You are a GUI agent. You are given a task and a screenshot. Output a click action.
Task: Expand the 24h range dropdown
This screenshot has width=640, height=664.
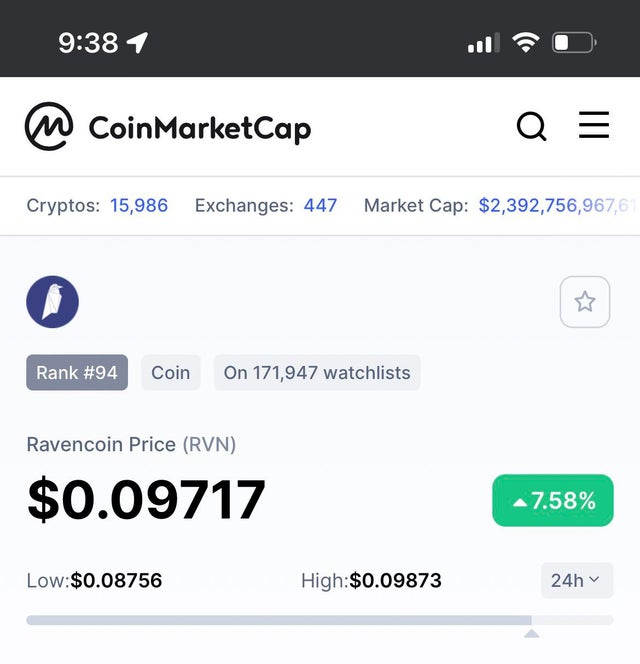577,580
